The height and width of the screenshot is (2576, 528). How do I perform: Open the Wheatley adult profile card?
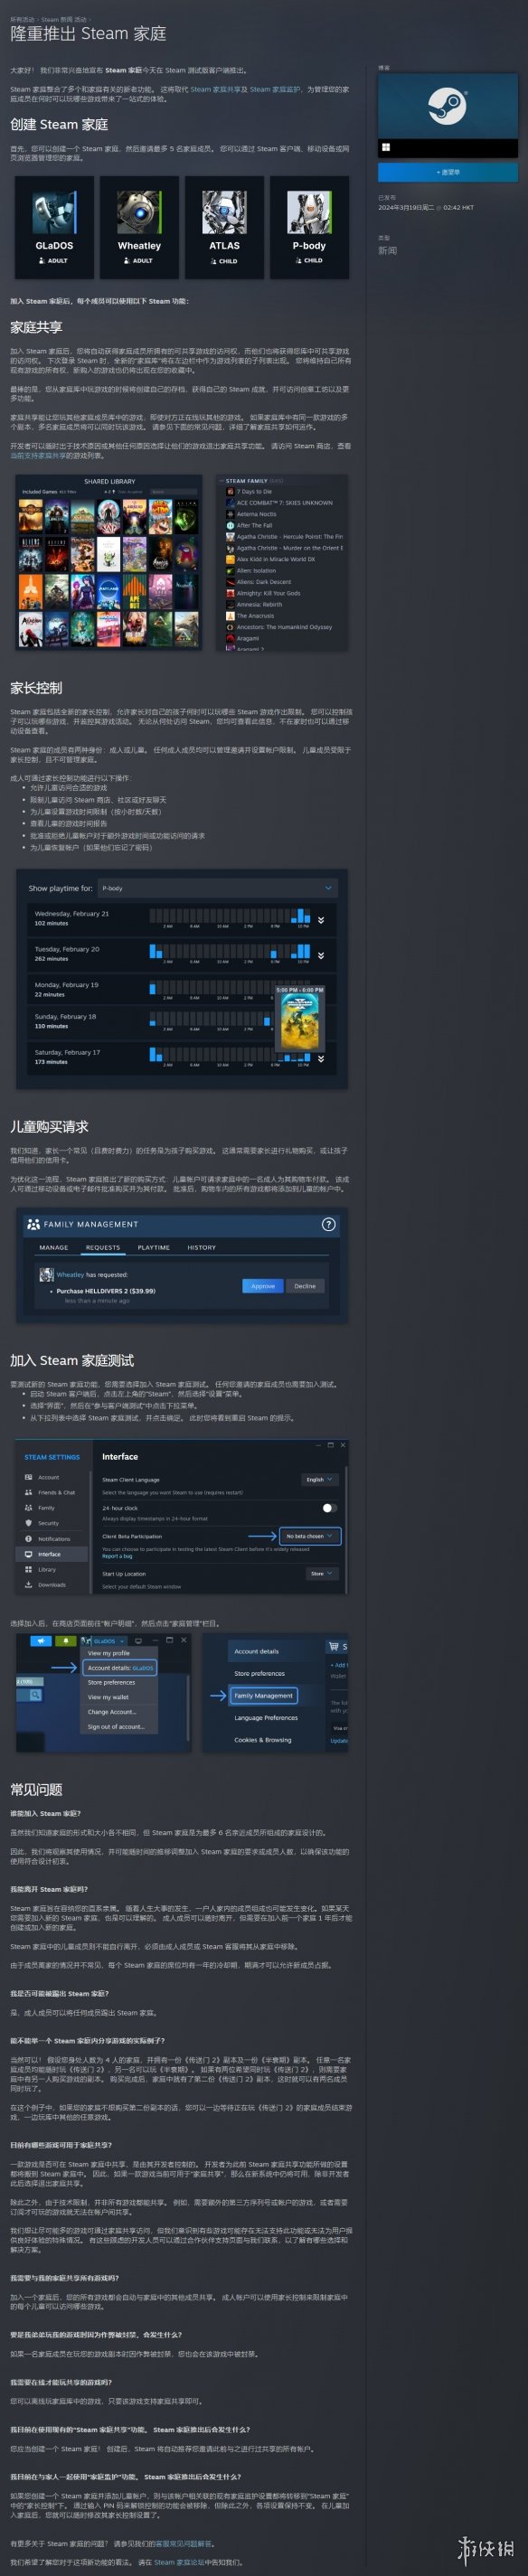139,227
